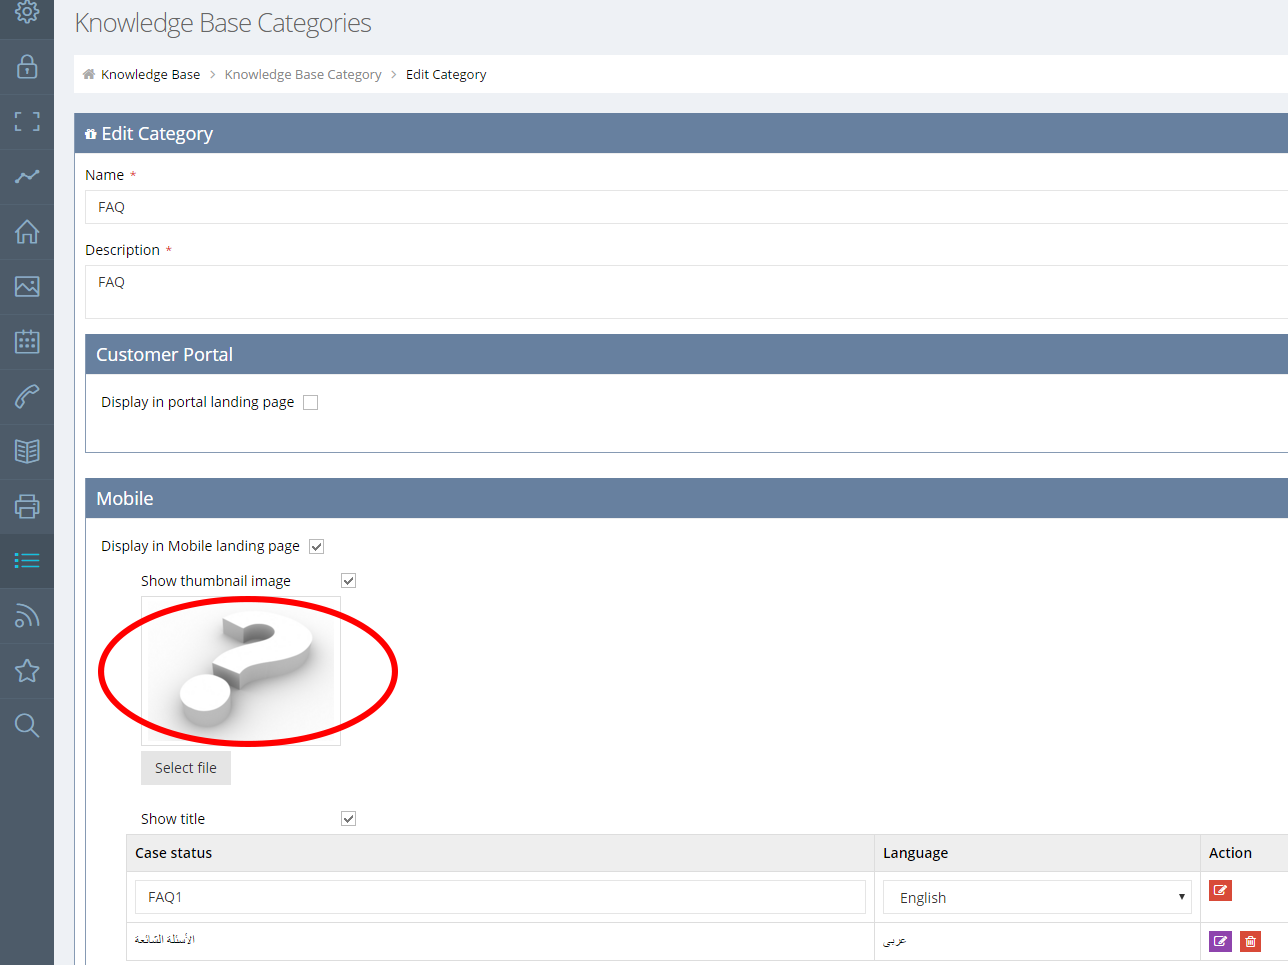Open the English language dropdown
The width and height of the screenshot is (1288, 965).
pyautogui.click(x=1037, y=897)
